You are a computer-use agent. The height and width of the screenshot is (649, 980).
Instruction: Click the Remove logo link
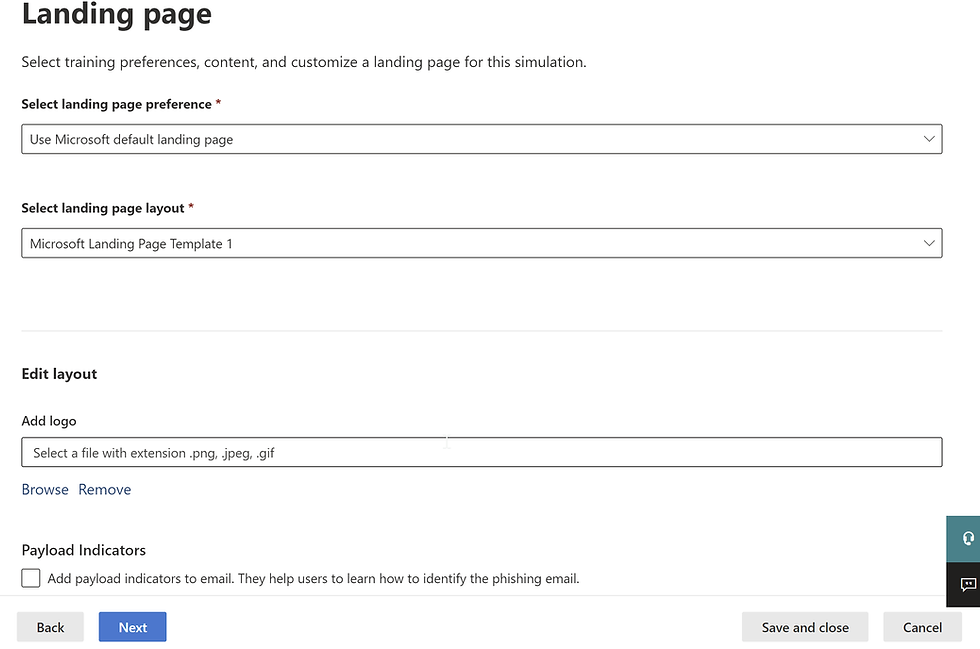[104, 490]
